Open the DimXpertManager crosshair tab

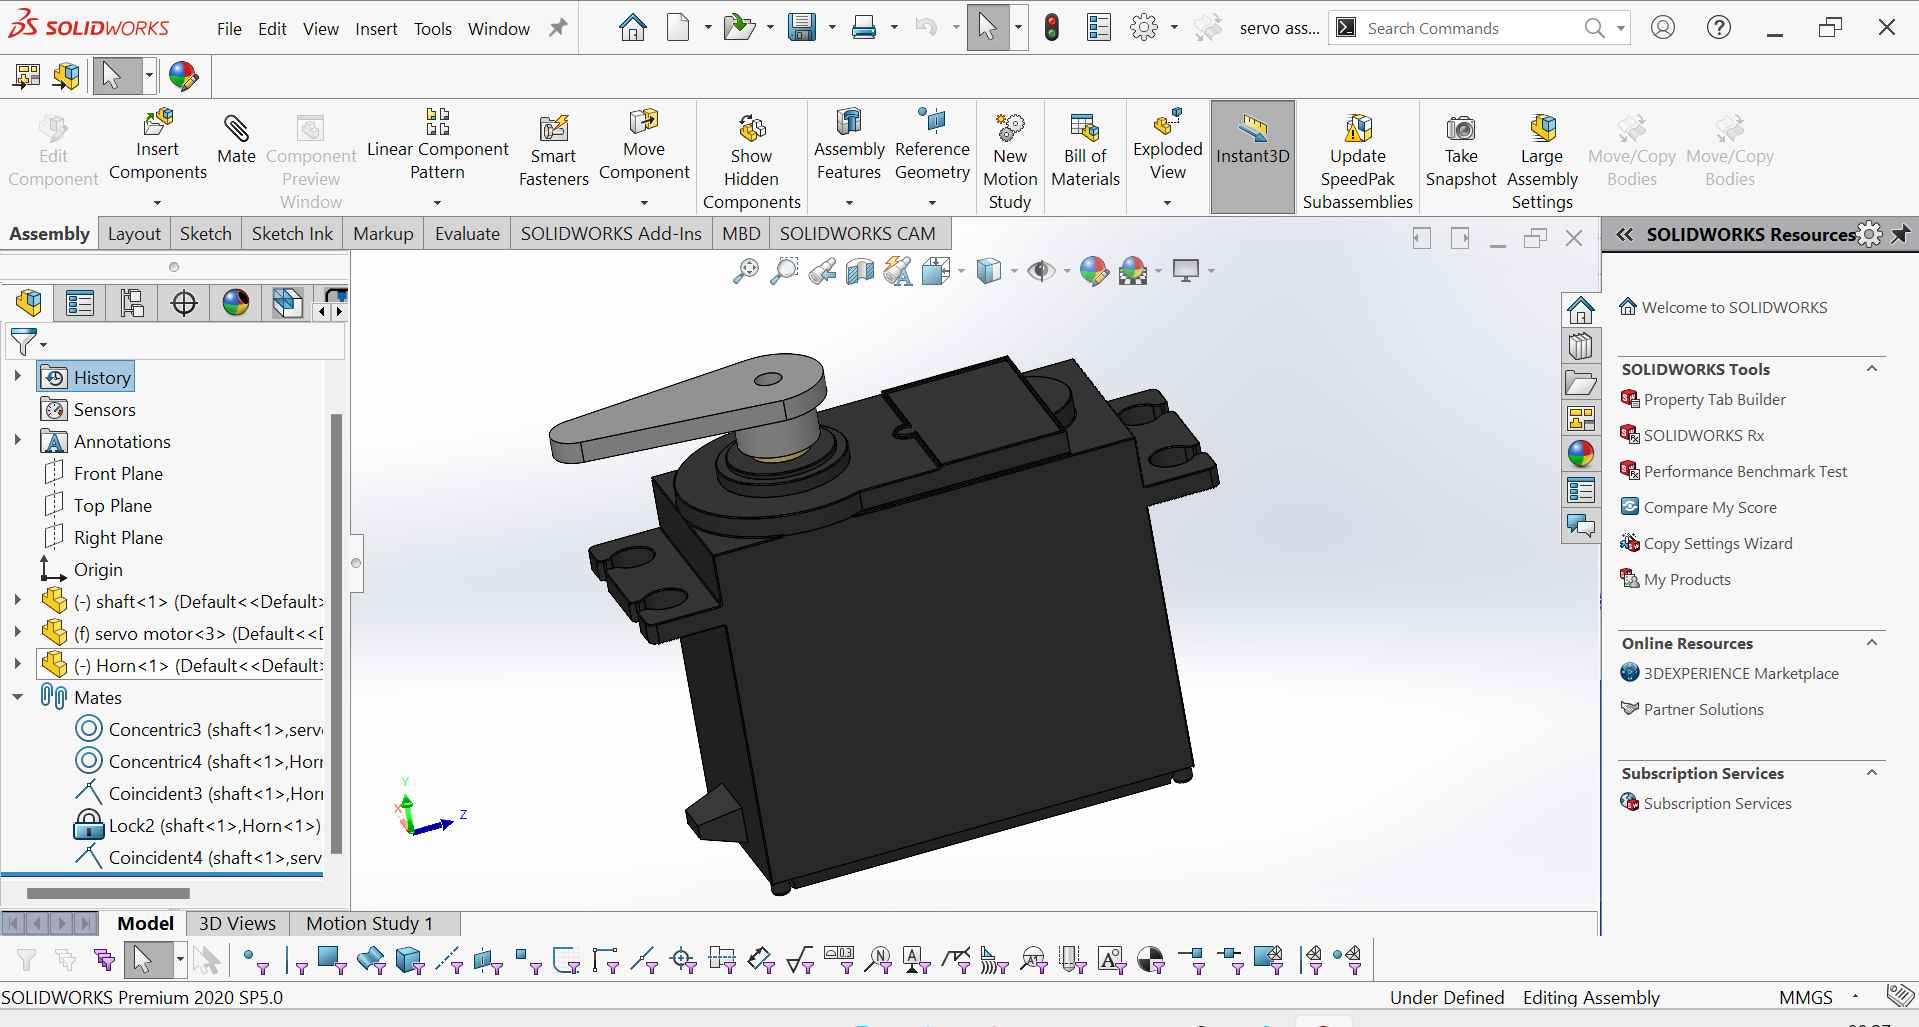point(184,302)
